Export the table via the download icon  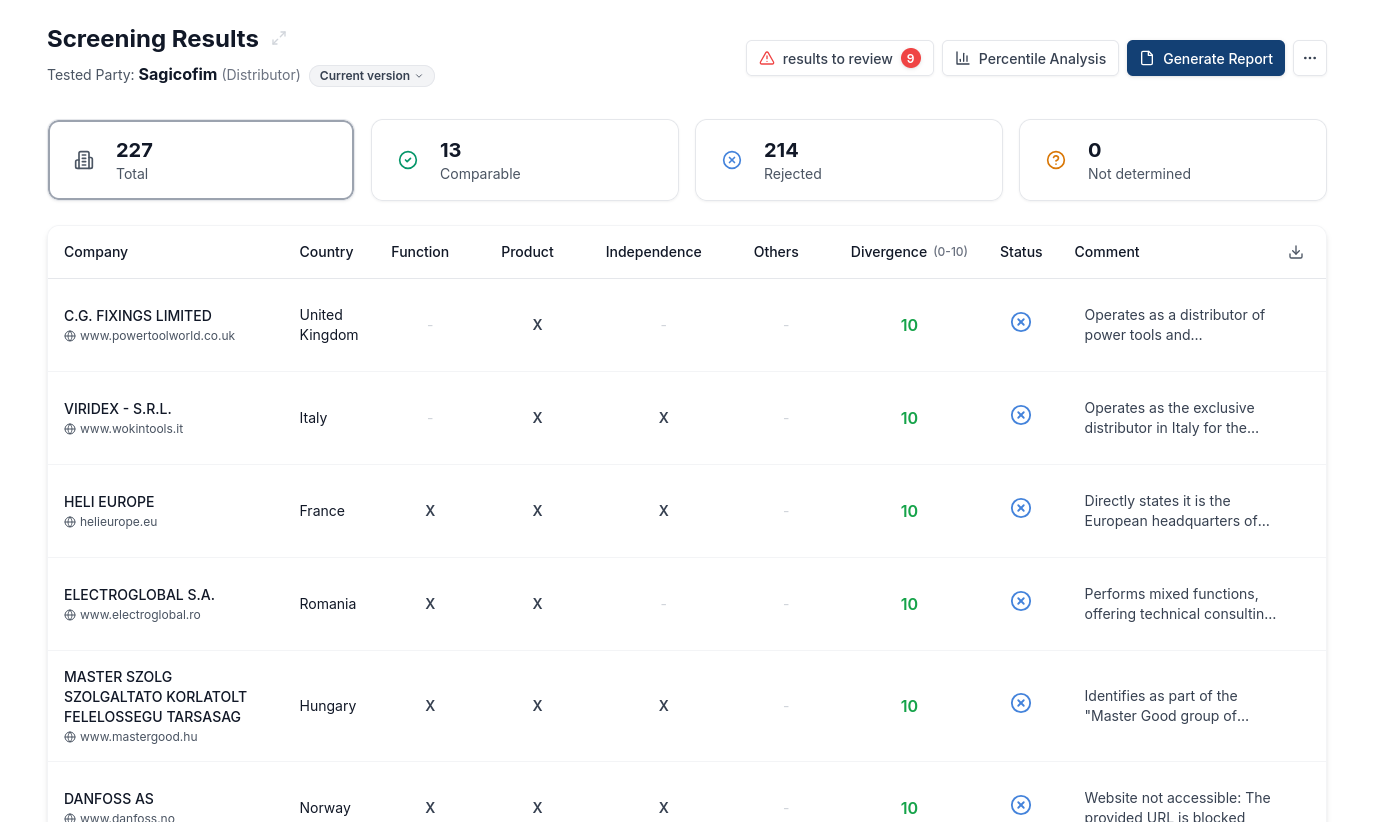[x=1296, y=252]
